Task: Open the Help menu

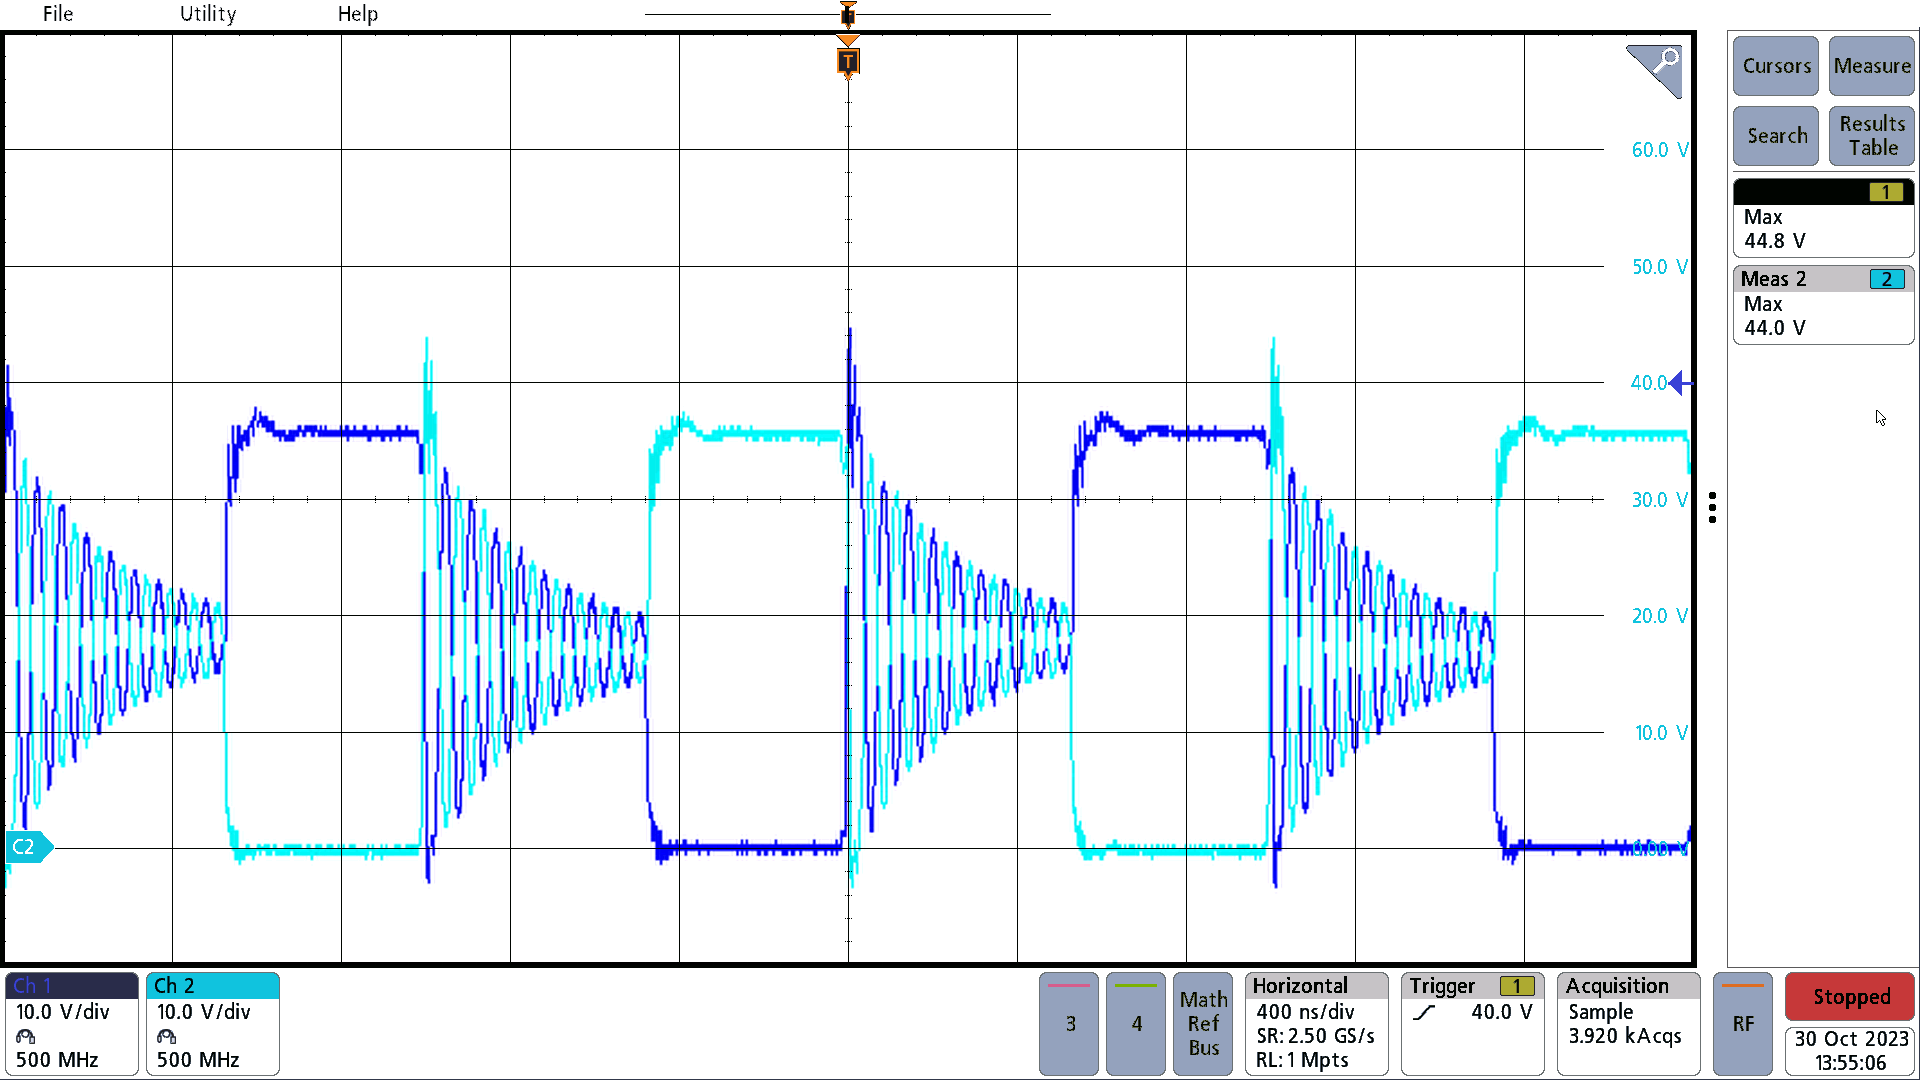Action: pyautogui.click(x=358, y=14)
